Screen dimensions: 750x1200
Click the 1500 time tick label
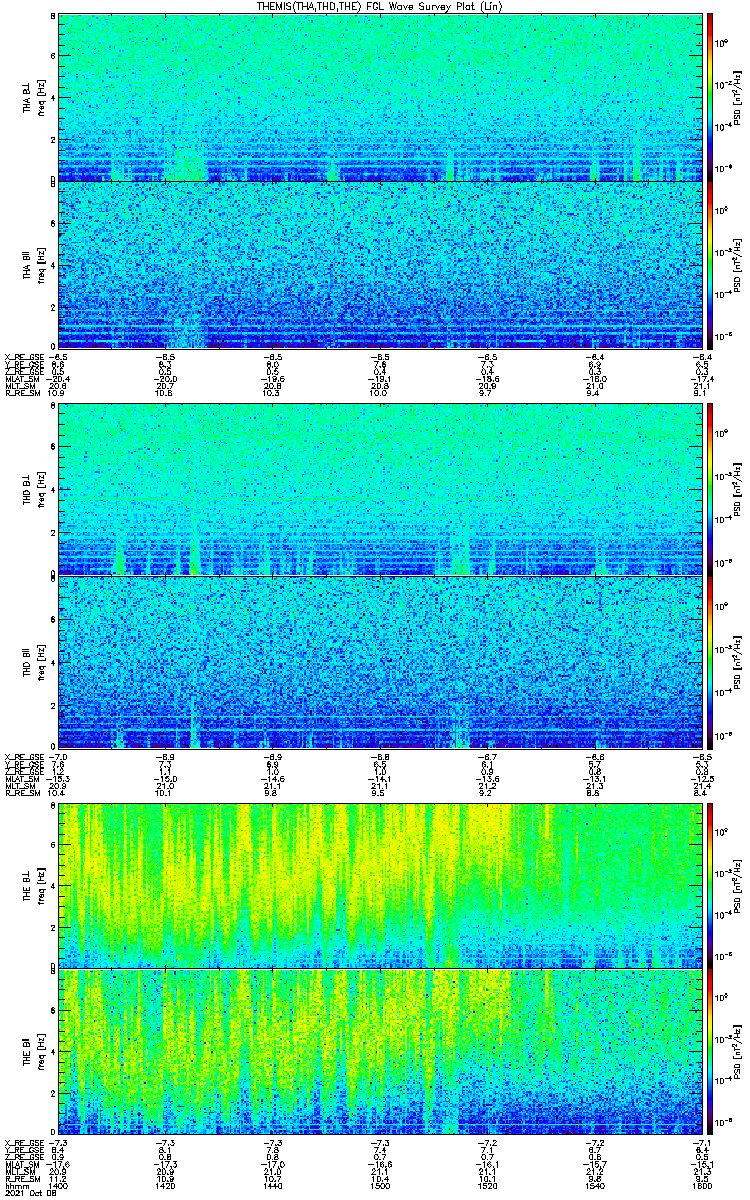point(380,1184)
